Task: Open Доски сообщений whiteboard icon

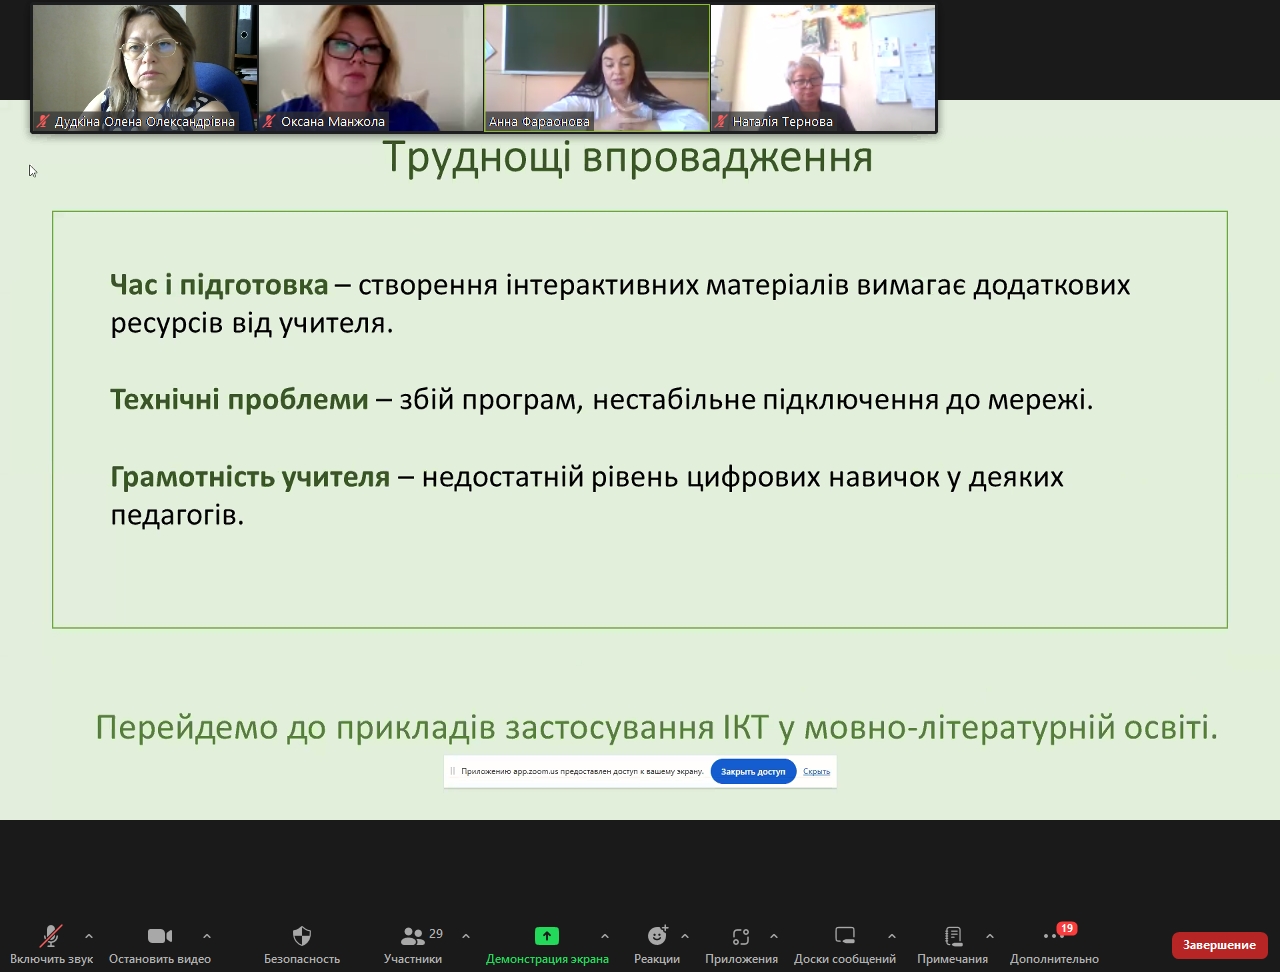Action: click(845, 936)
